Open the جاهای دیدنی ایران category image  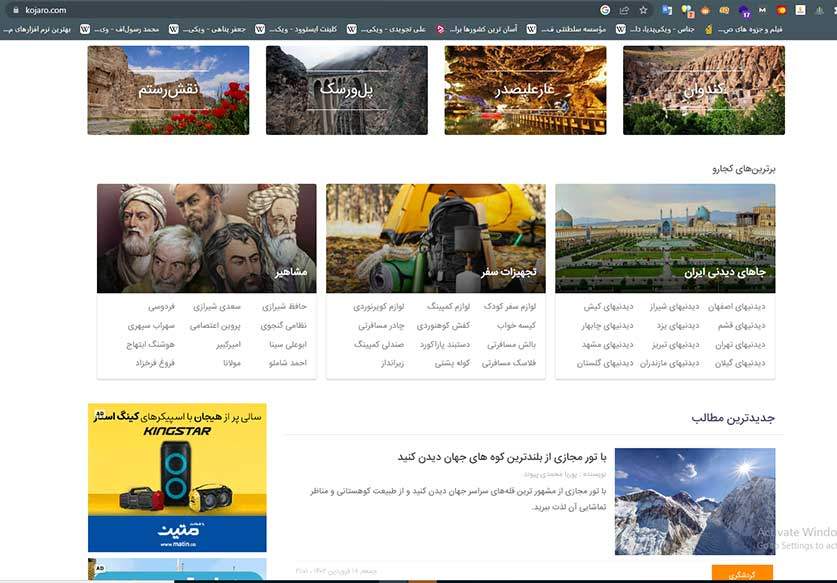click(665, 239)
